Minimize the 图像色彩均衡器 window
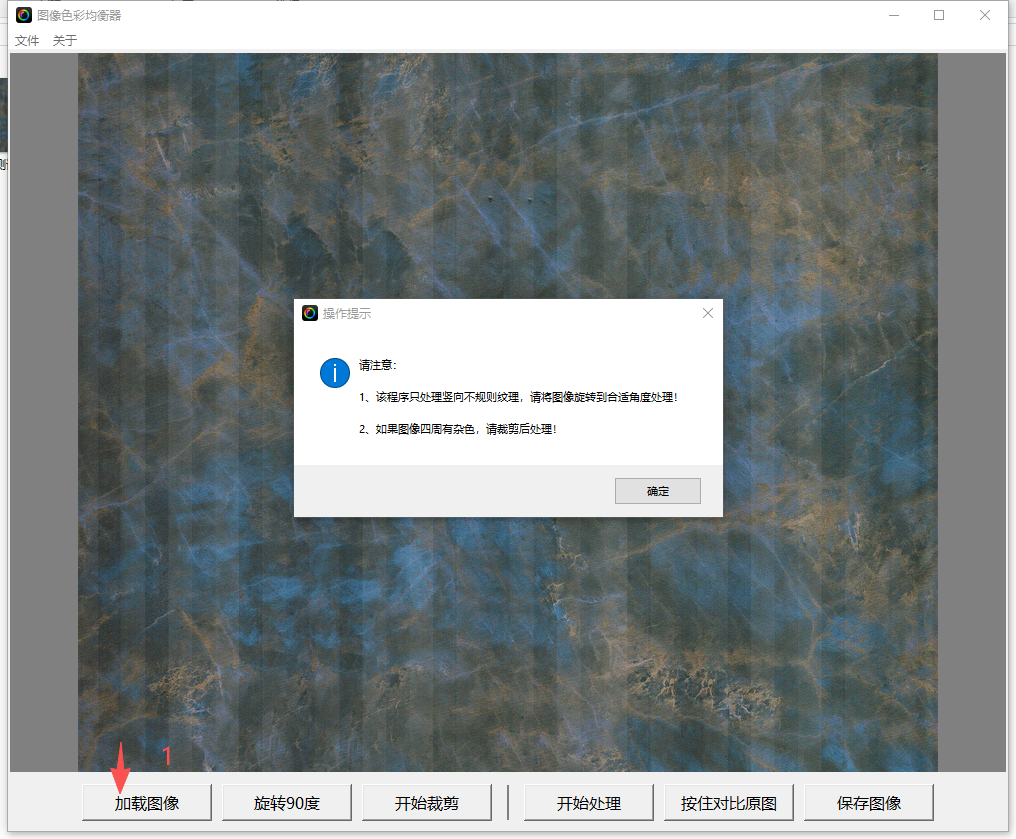 pyautogui.click(x=893, y=15)
